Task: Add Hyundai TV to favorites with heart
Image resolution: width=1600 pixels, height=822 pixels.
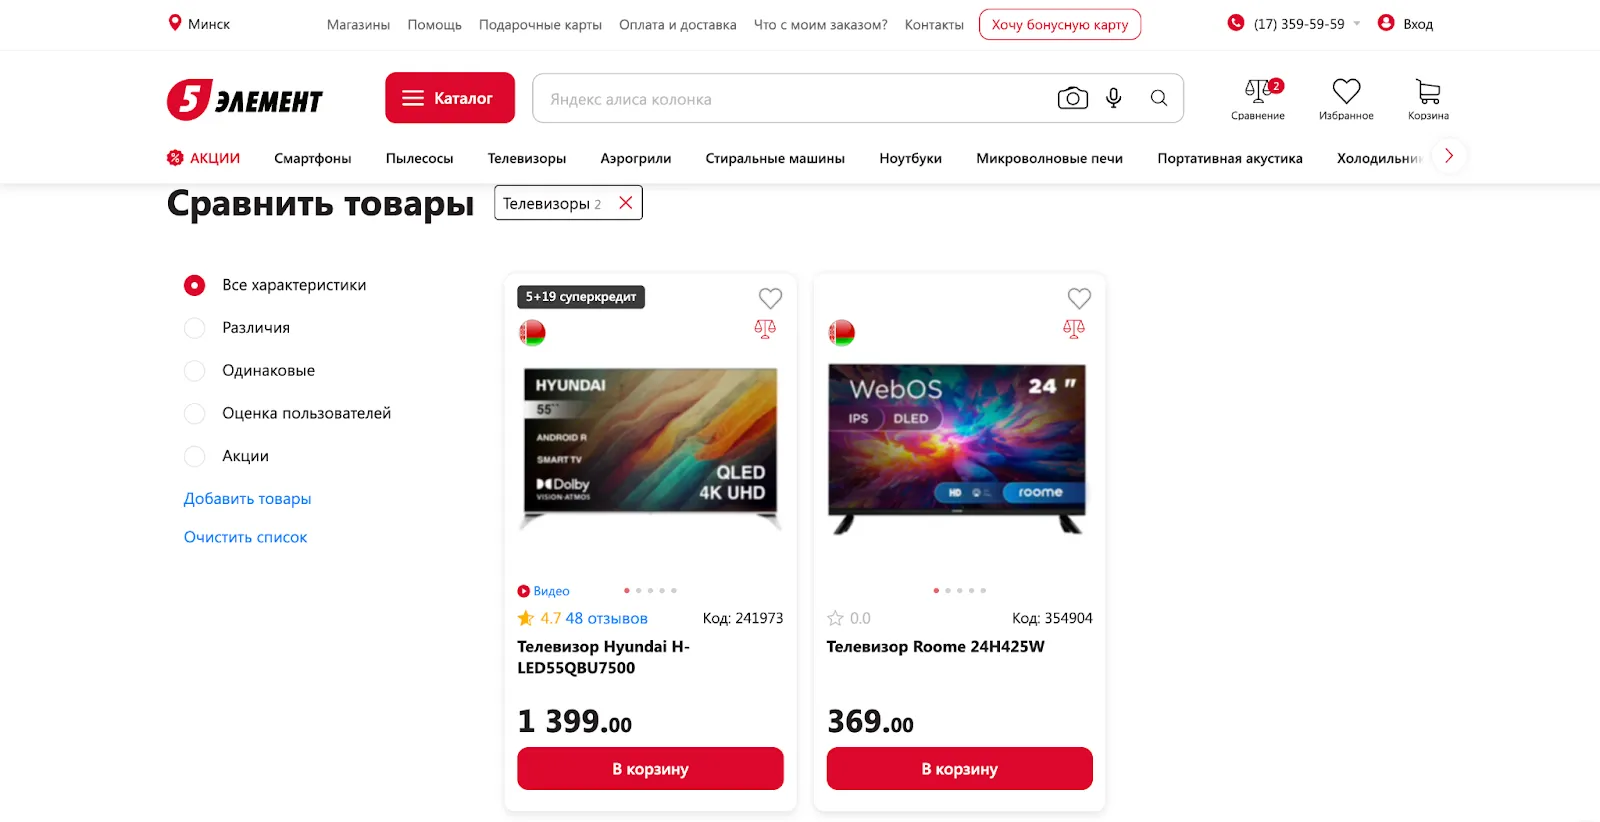Action: (770, 298)
